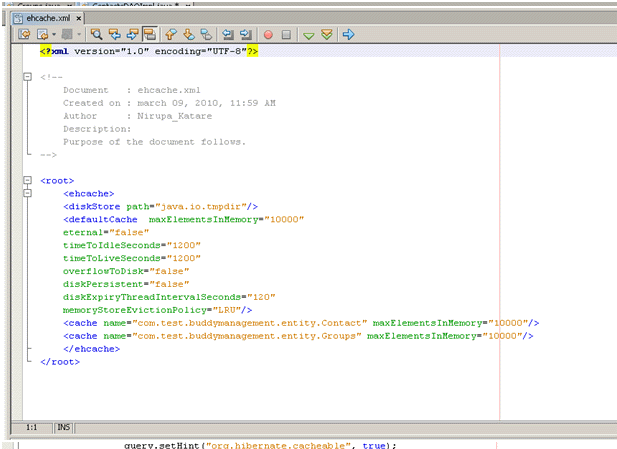The image size is (617, 449).
Task: Click memoryStoreEvictionPolicy="LRU" line
Action: tap(157, 310)
